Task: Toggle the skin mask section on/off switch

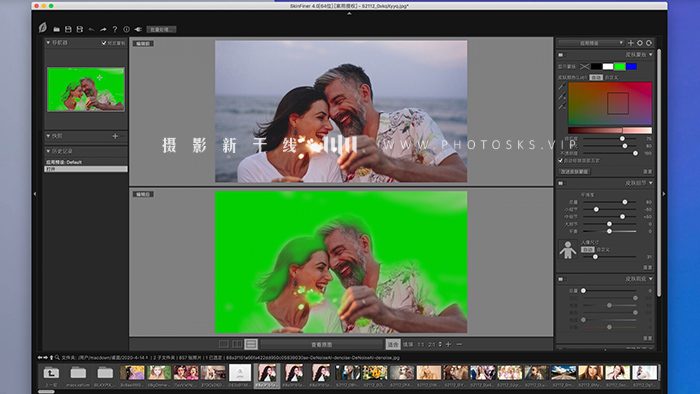Action: pyautogui.click(x=561, y=55)
